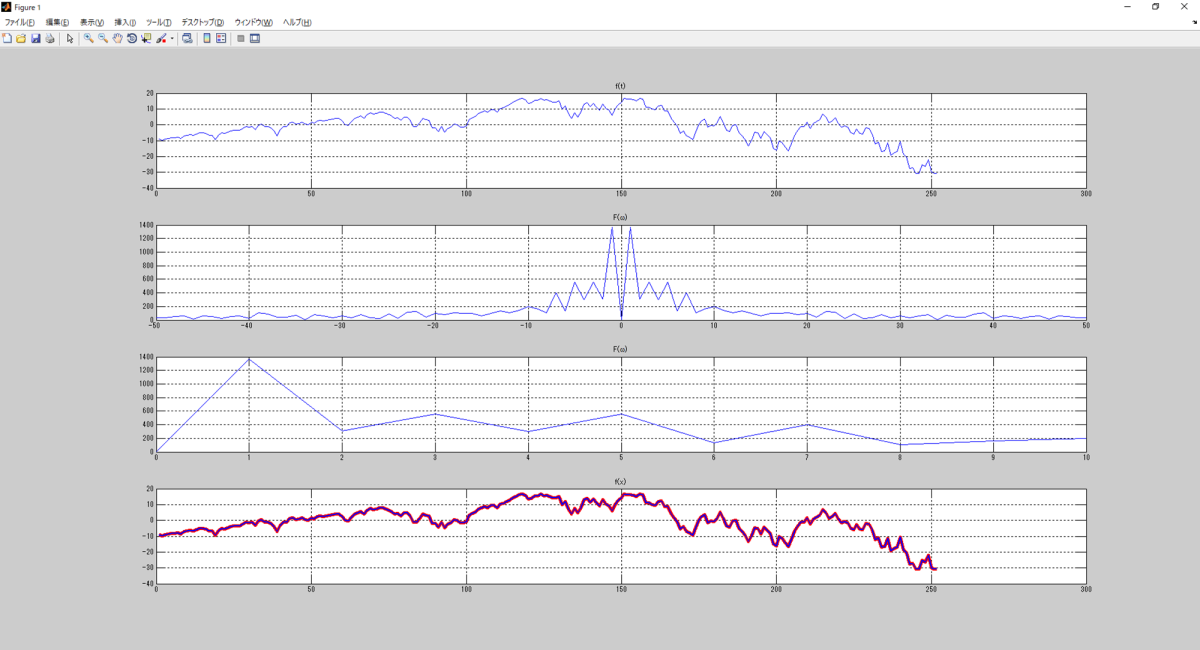Print the figure with the printer icon
The height and width of the screenshot is (650, 1200).
[x=49, y=38]
